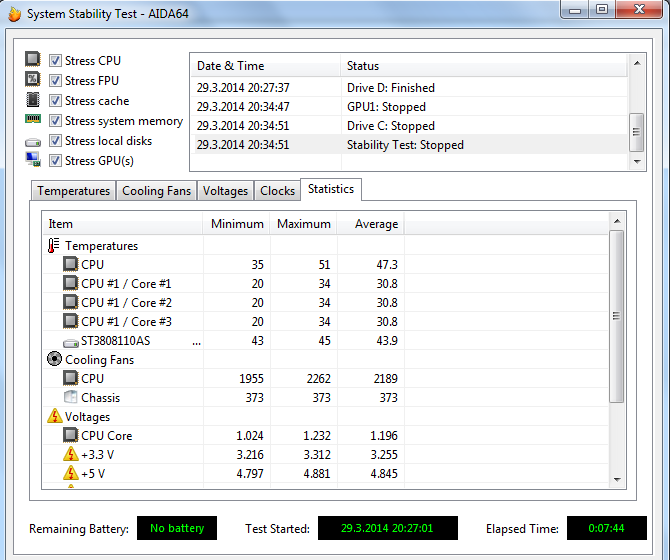Click the bolt icon of +3.3 V row
The image size is (671, 560).
71,454
